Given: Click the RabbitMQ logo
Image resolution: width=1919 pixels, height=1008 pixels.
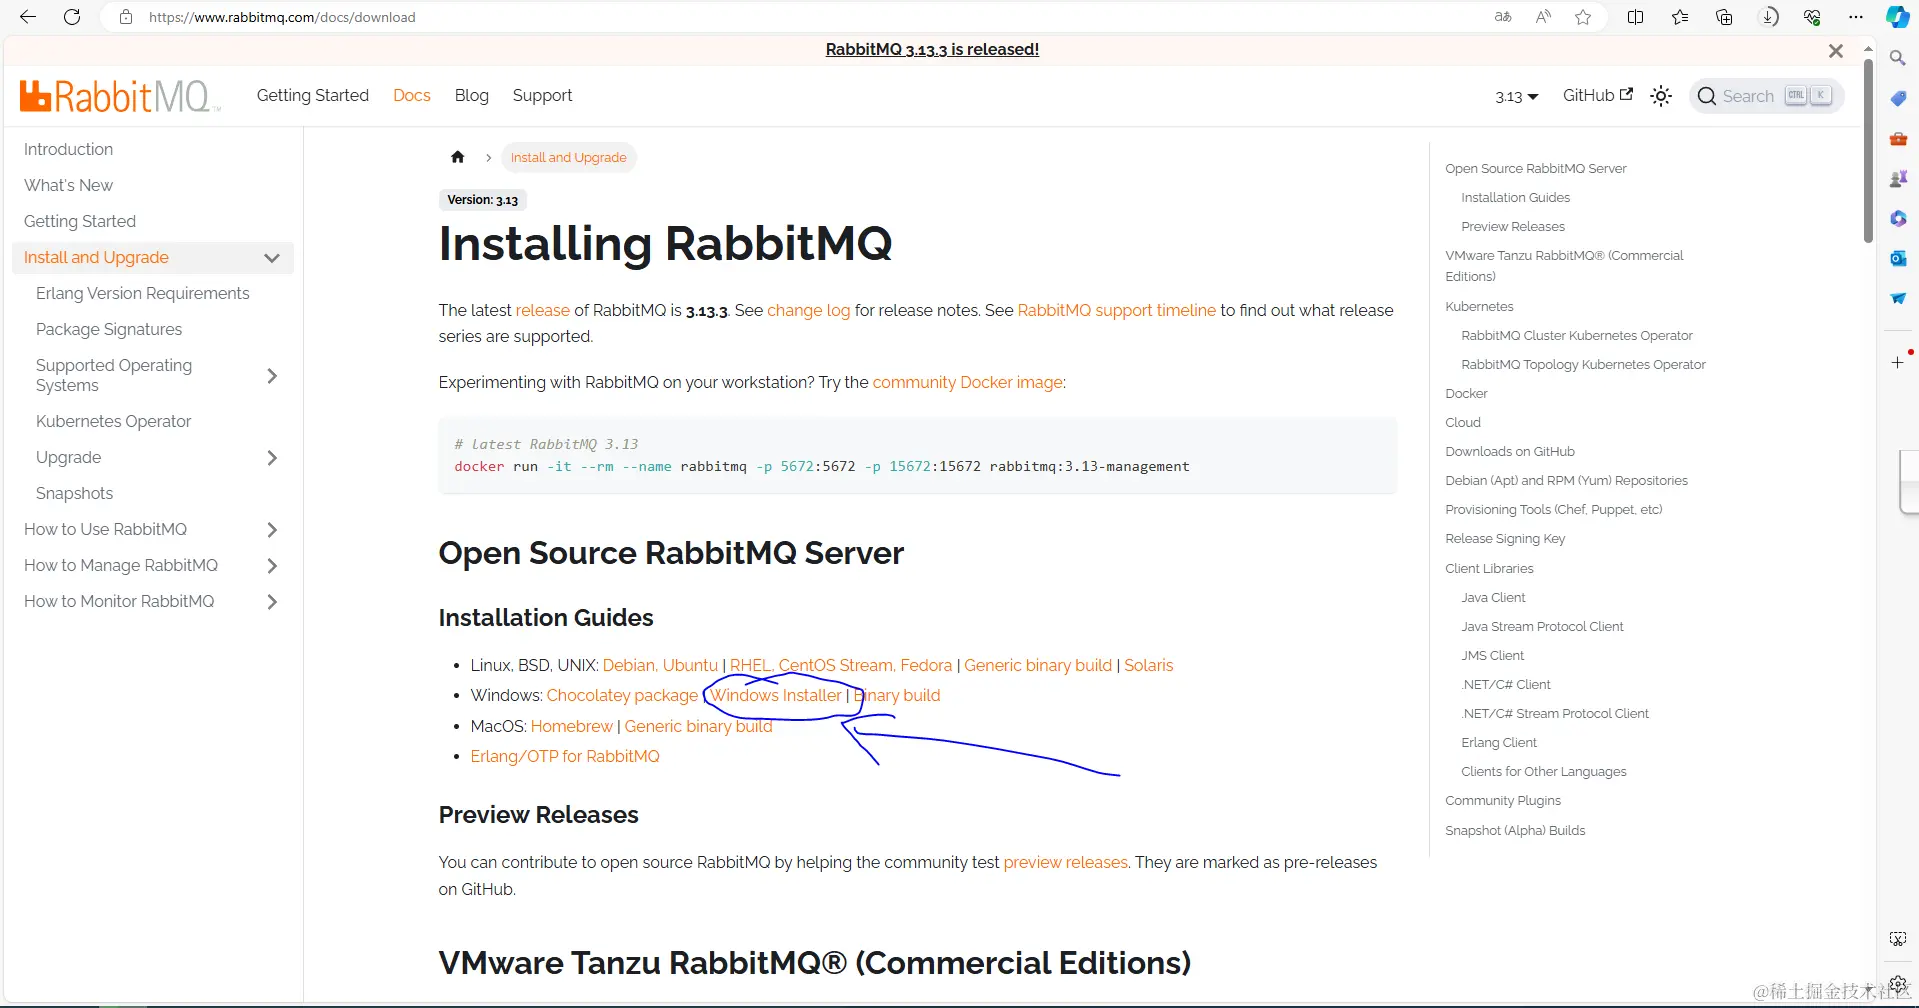Looking at the screenshot, I should coord(118,96).
